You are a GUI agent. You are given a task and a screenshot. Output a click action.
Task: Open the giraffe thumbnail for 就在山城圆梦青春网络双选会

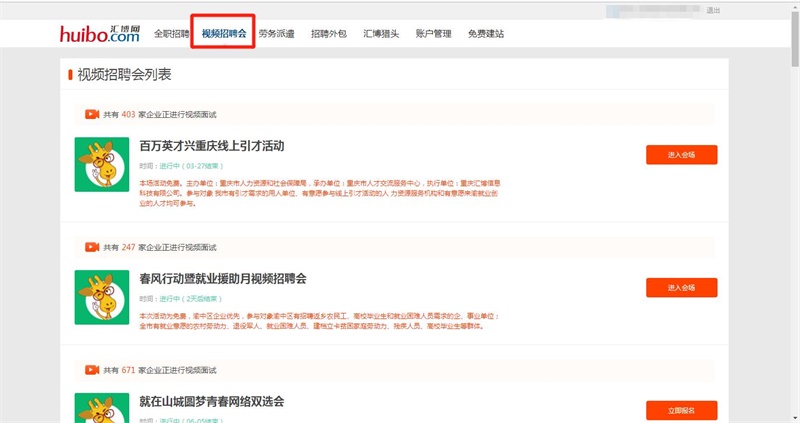[x=102, y=407]
